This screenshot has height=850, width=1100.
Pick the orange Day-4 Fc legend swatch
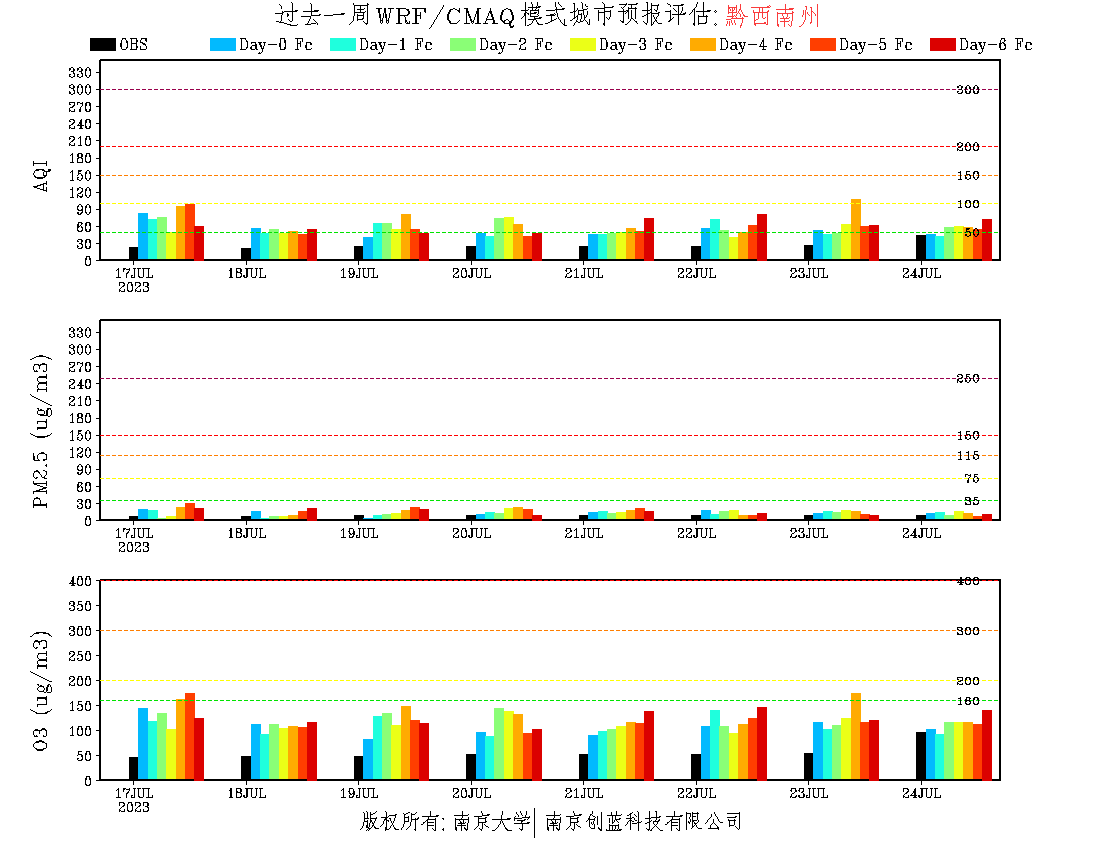(702, 44)
